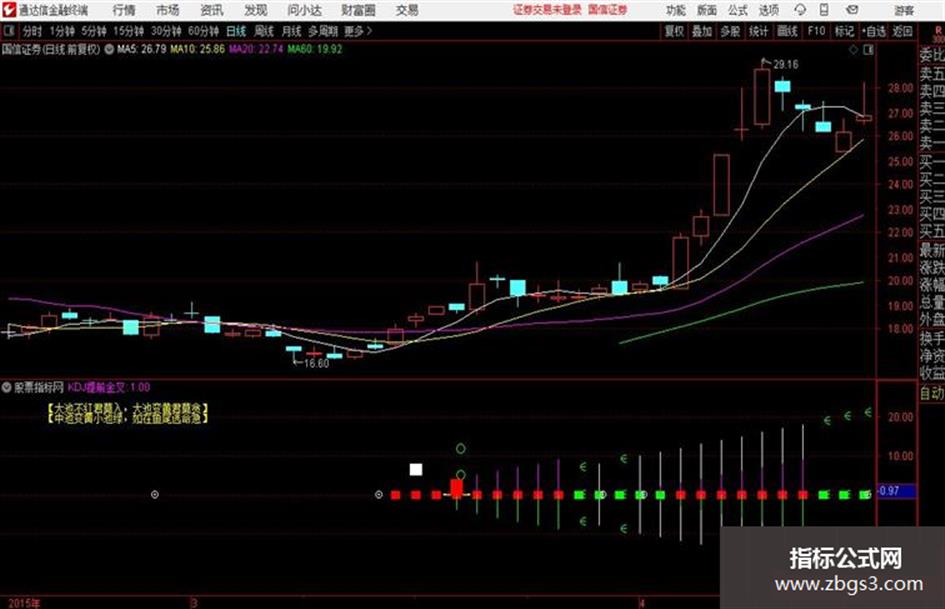Click the MA20: 22.74 value
Viewport: 945px width, 609px height.
click(256, 49)
